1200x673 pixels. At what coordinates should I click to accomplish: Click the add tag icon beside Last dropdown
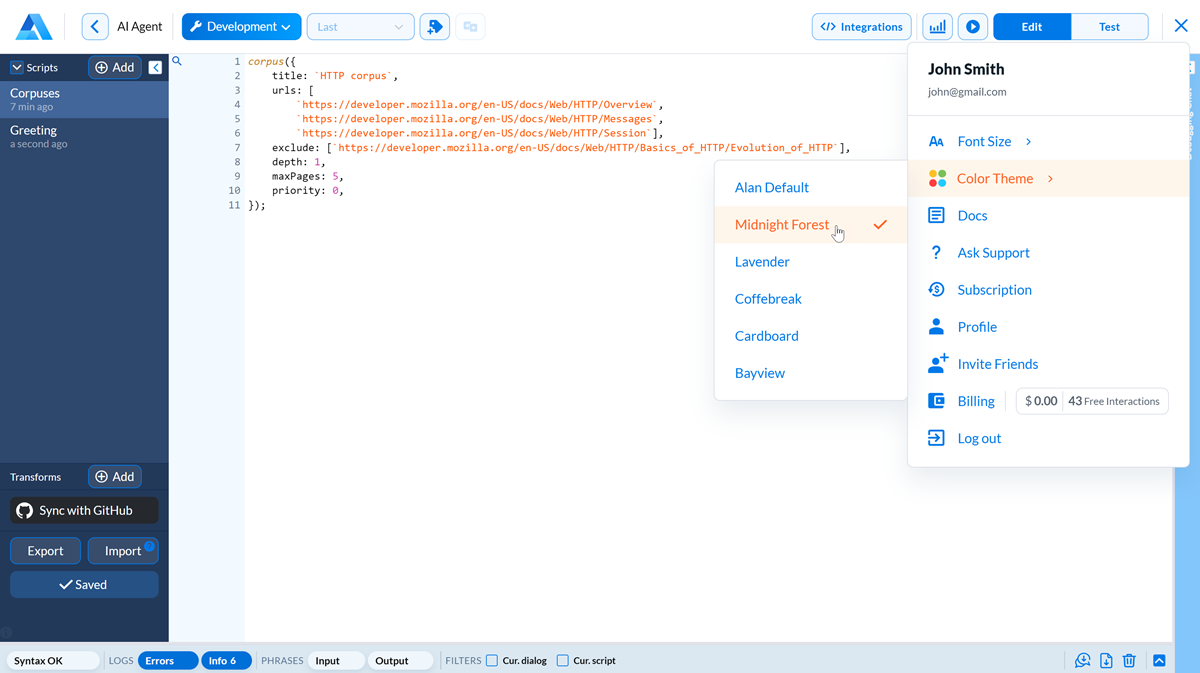(434, 27)
